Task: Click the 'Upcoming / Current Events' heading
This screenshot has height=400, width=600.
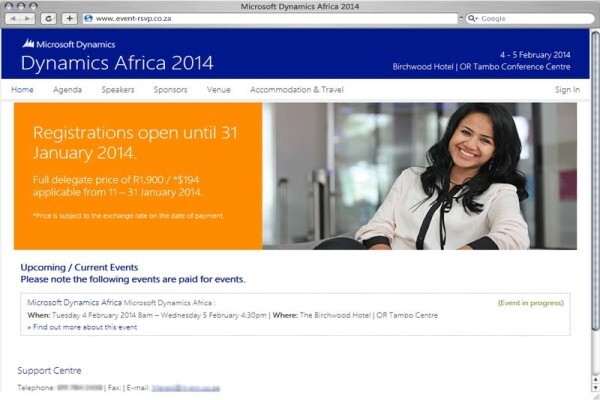Action: pyautogui.click(x=79, y=267)
